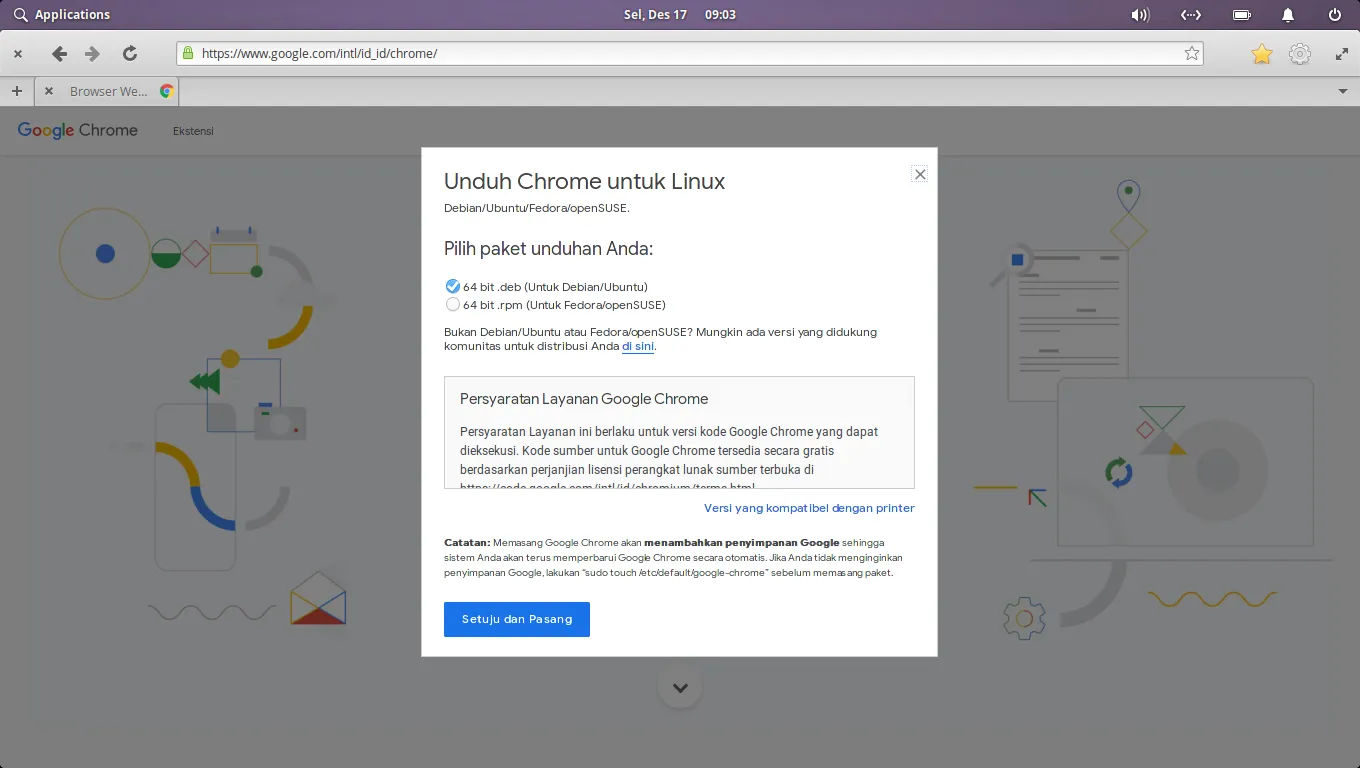Click the Applications search icon
The image size is (1360, 768).
coord(20,14)
